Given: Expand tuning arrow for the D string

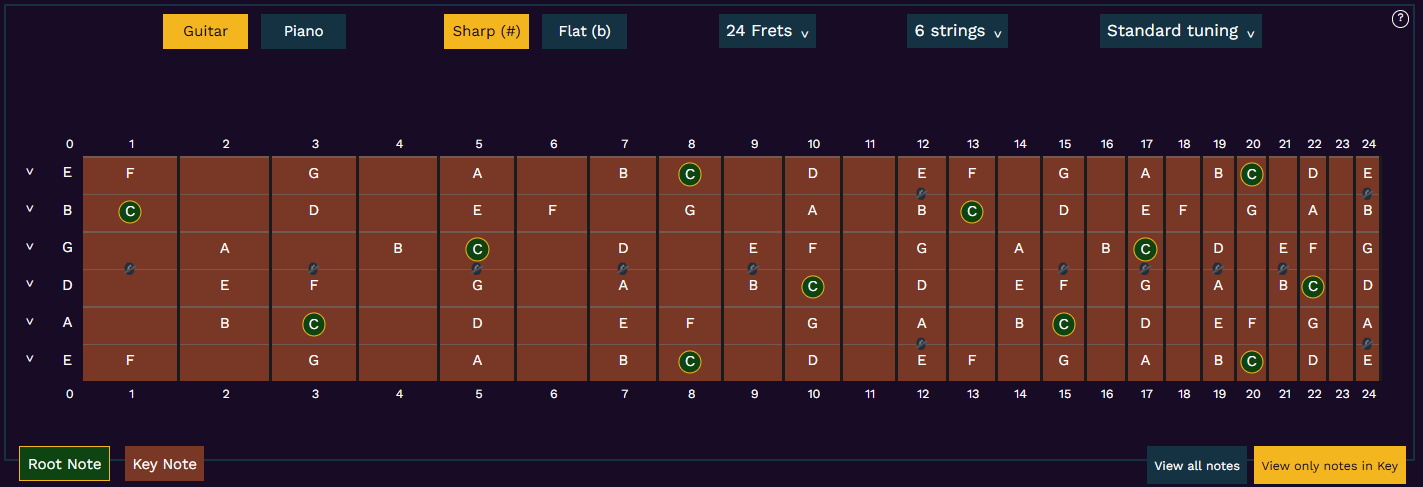Looking at the screenshot, I should click(x=30, y=285).
